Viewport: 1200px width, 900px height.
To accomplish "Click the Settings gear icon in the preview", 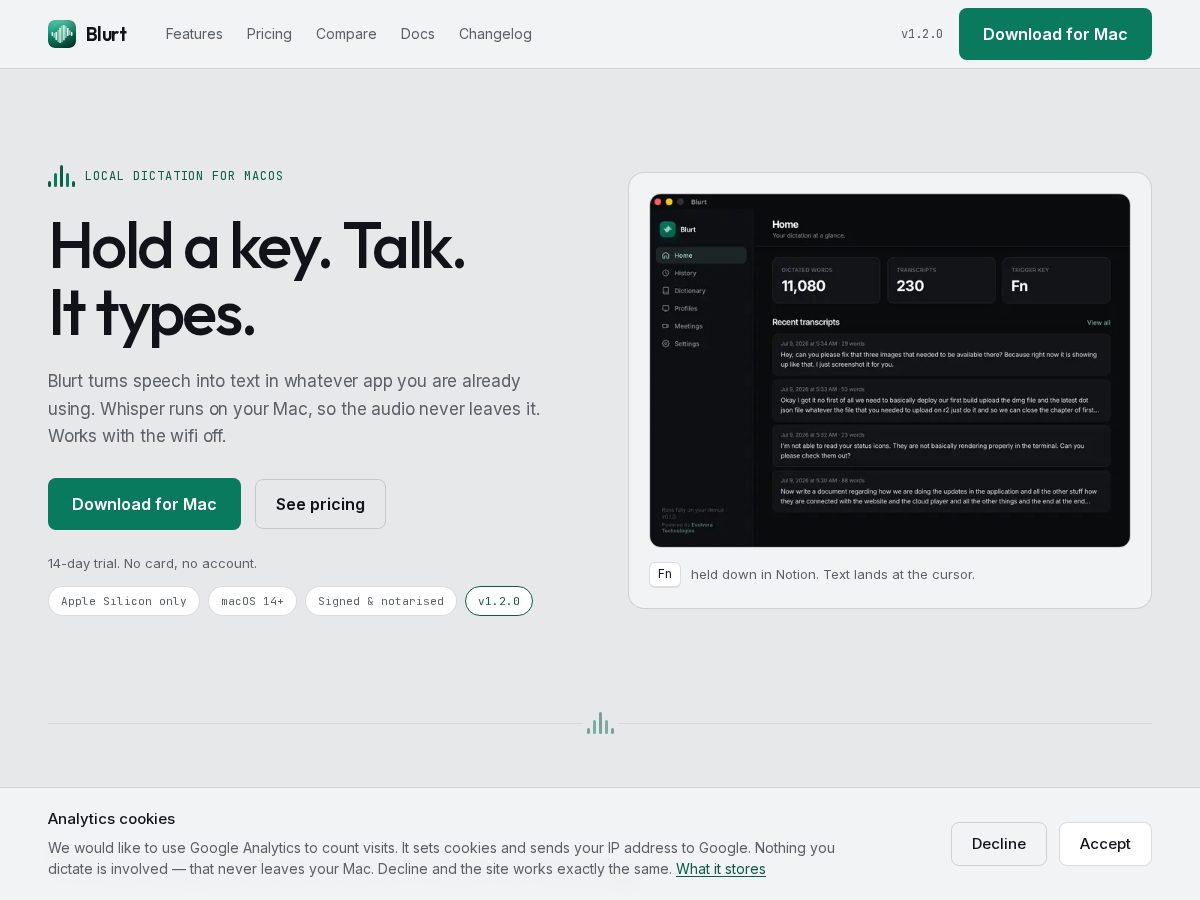I will [666, 344].
